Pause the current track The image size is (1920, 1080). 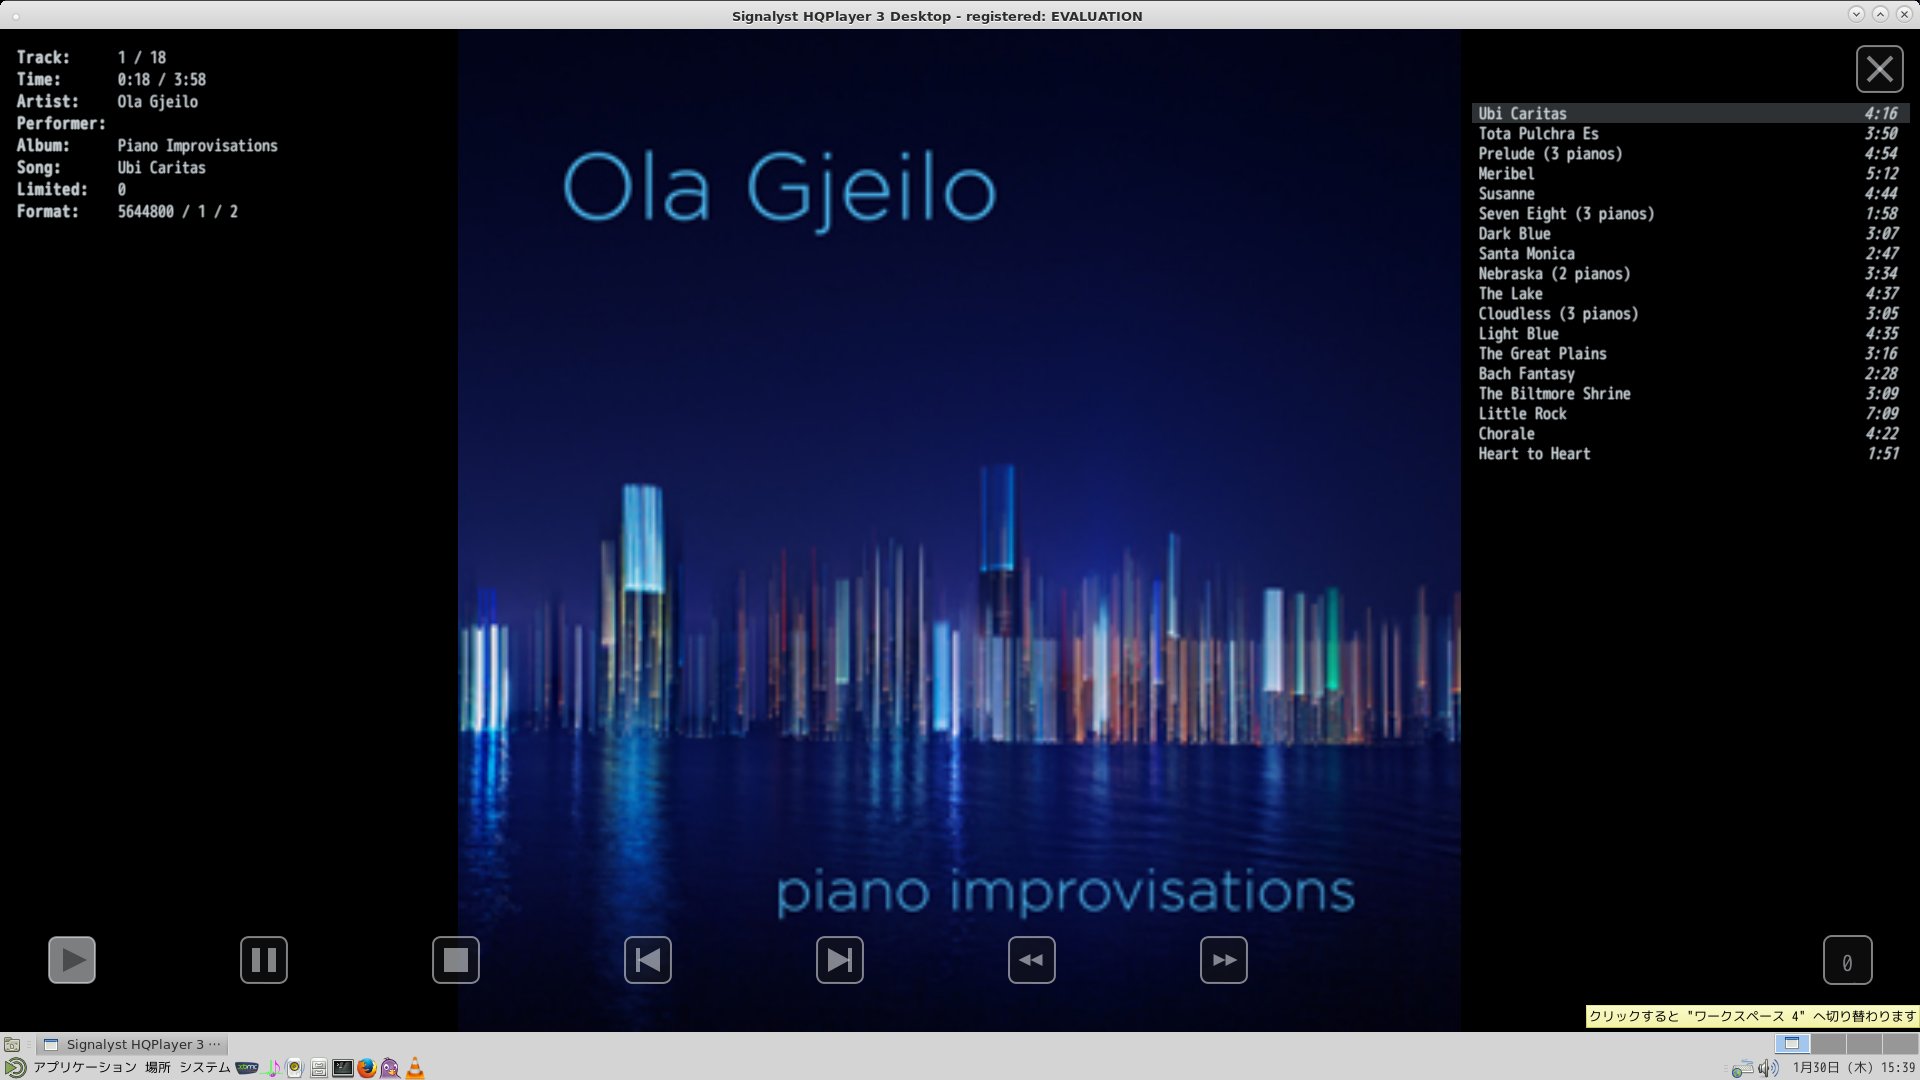[x=264, y=960]
